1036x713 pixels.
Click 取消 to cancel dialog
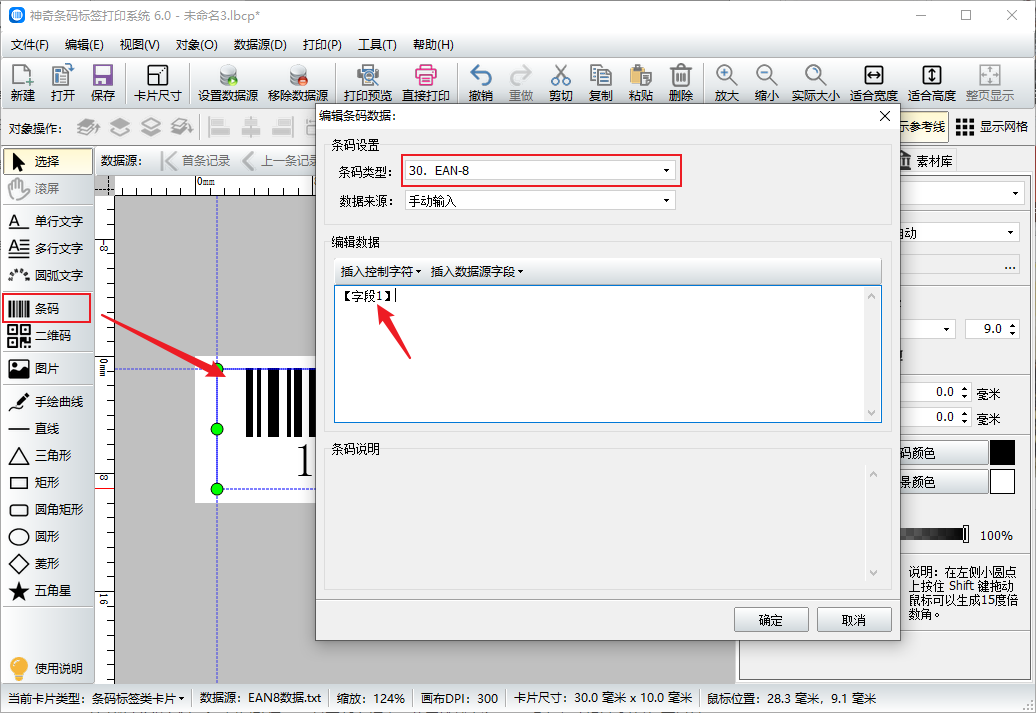click(854, 620)
